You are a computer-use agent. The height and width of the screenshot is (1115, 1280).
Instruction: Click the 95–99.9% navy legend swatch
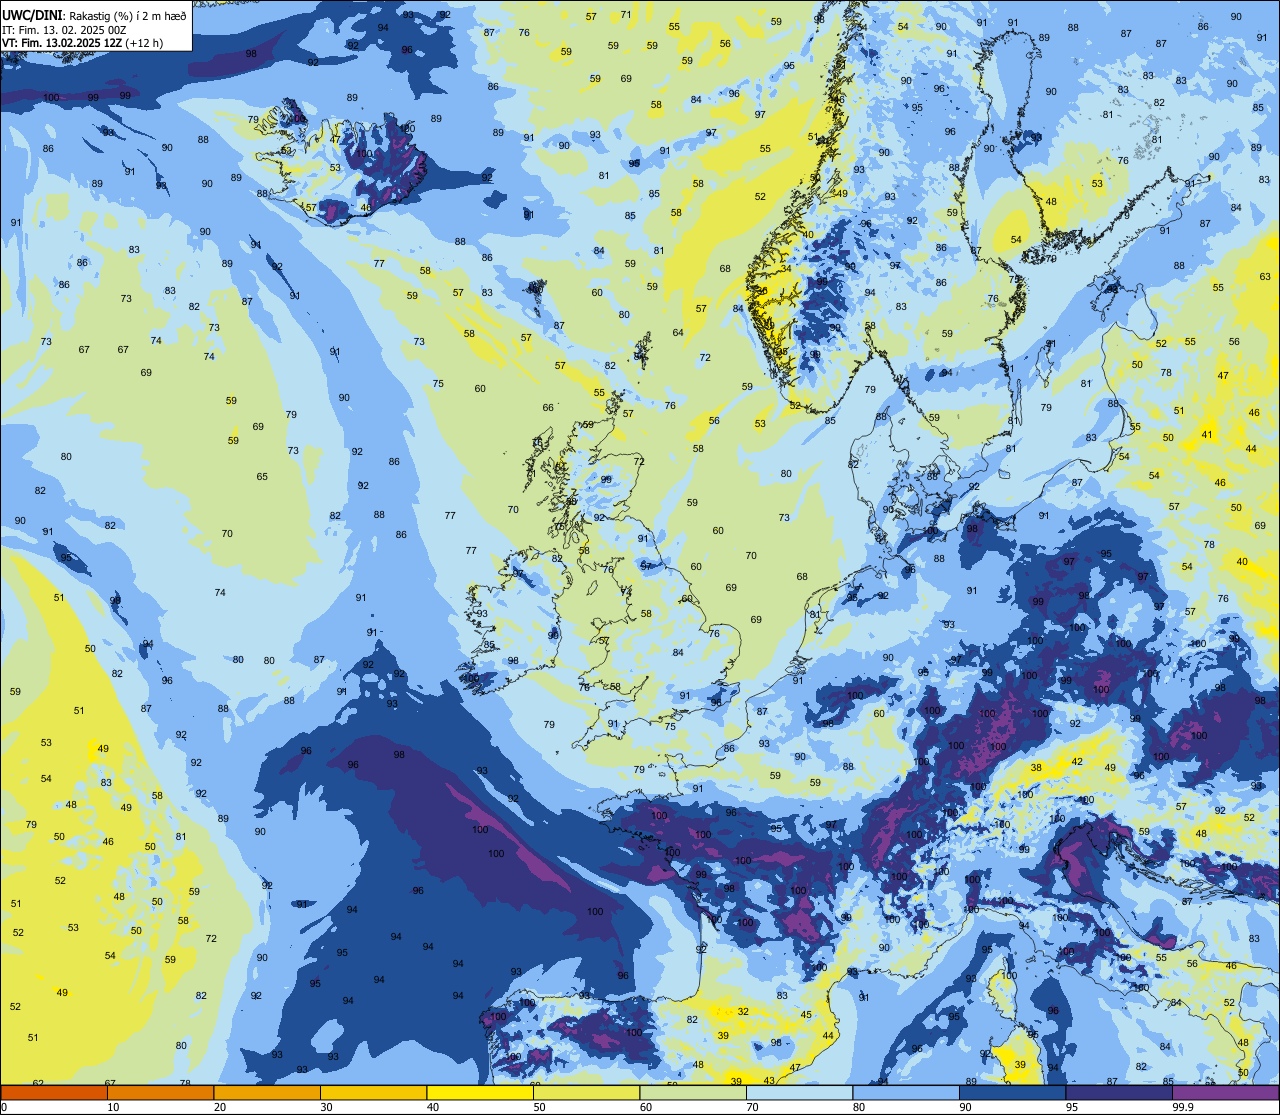pyautogui.click(x=1119, y=1093)
